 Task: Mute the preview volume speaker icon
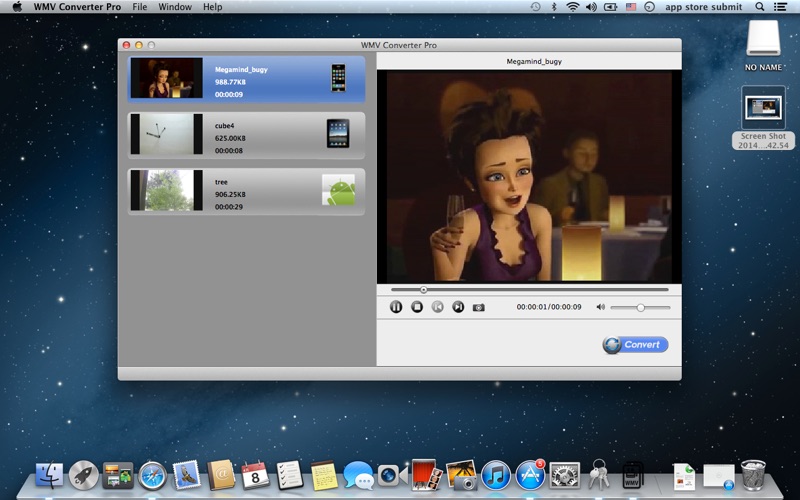pyautogui.click(x=601, y=307)
